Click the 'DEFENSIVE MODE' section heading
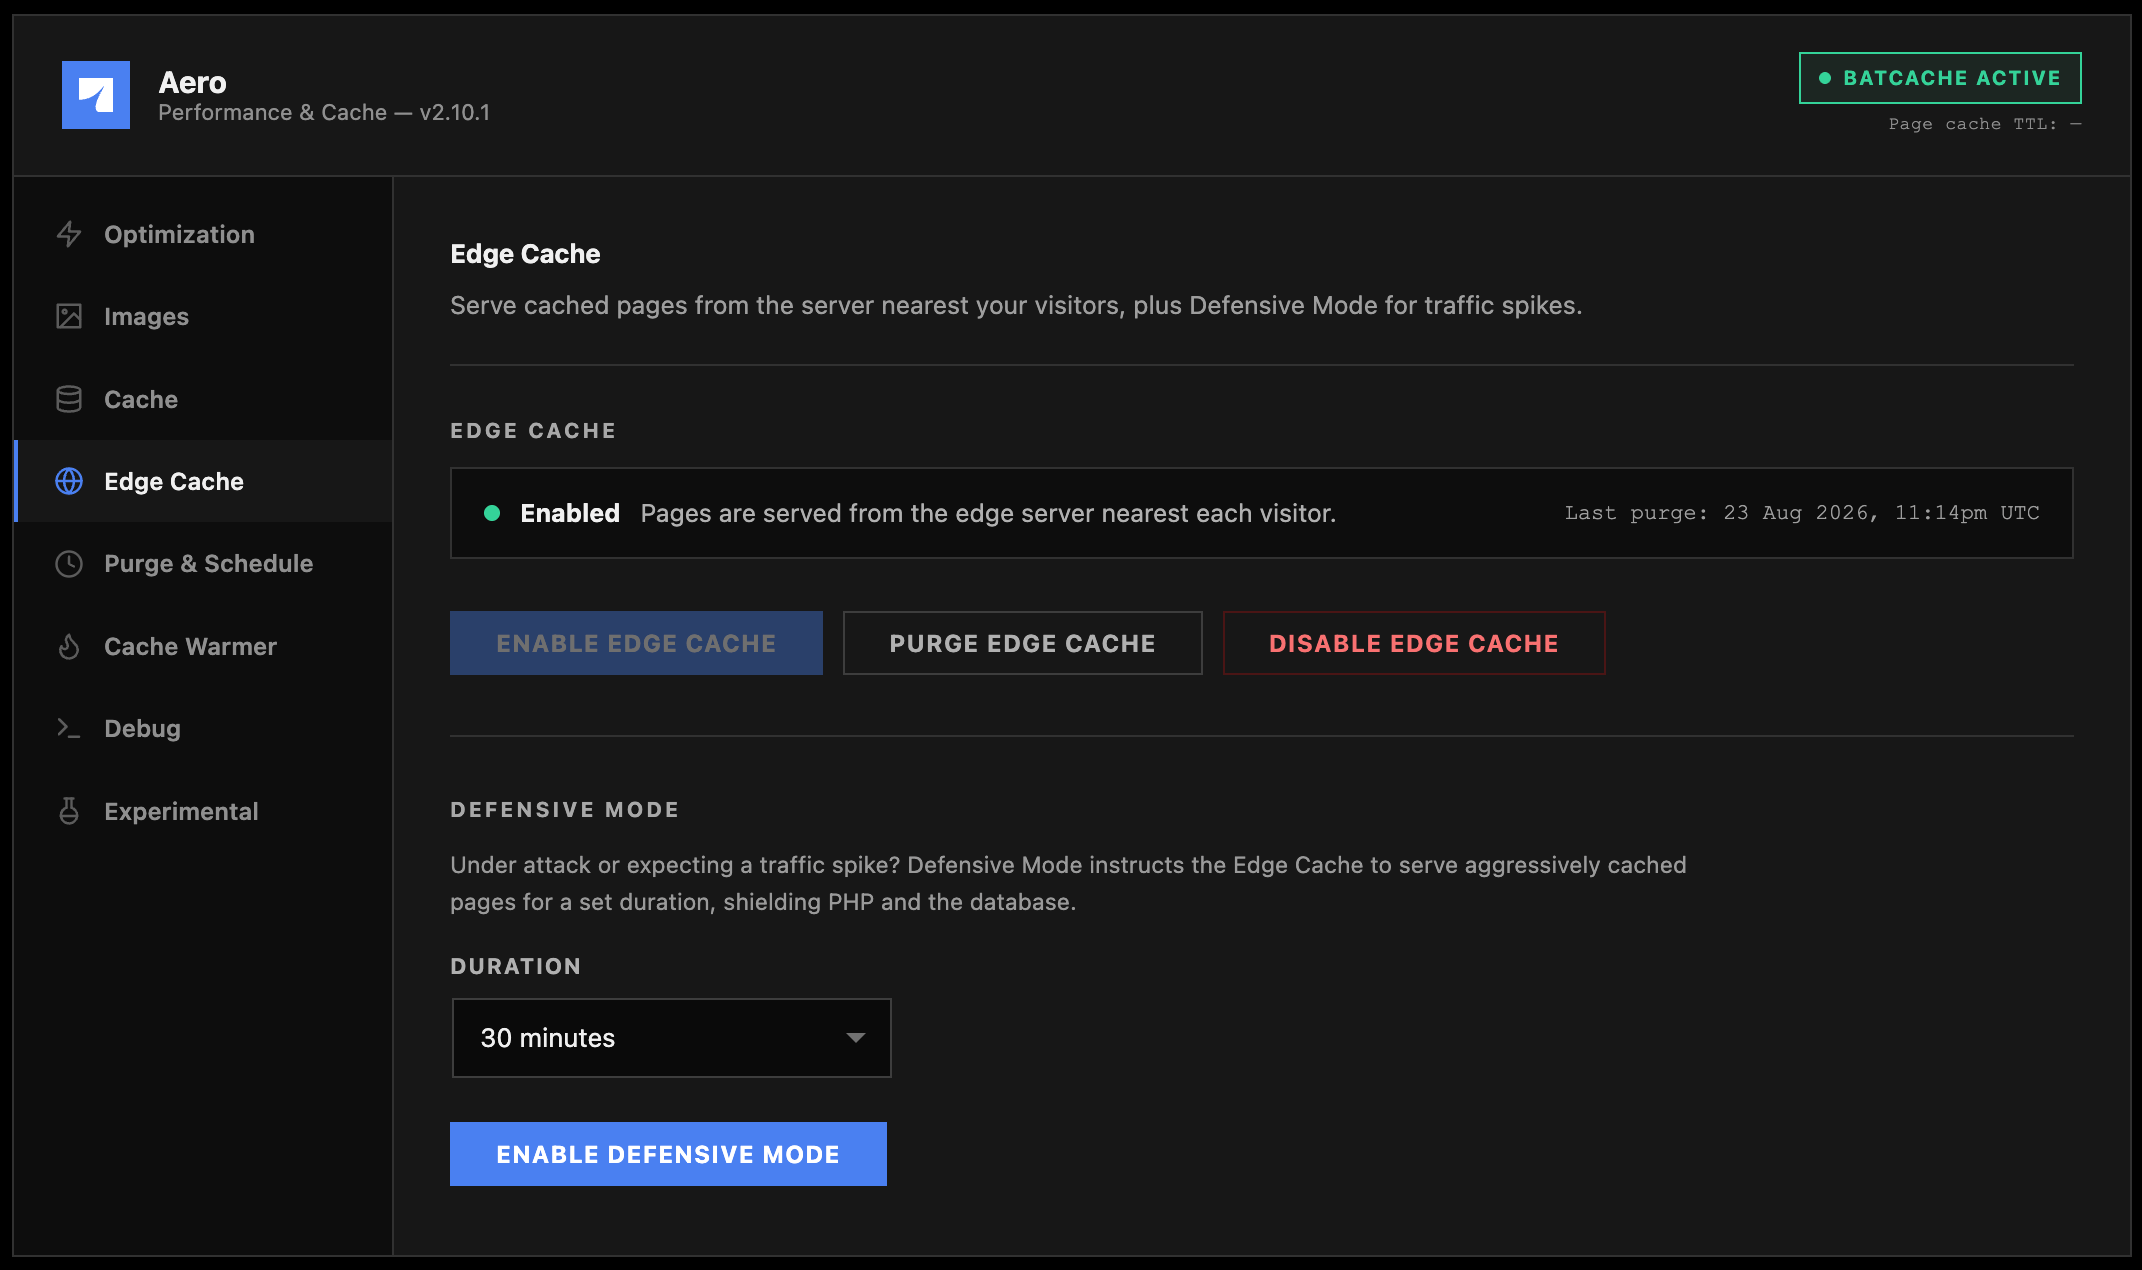This screenshot has height=1270, width=2142. [x=565, y=809]
